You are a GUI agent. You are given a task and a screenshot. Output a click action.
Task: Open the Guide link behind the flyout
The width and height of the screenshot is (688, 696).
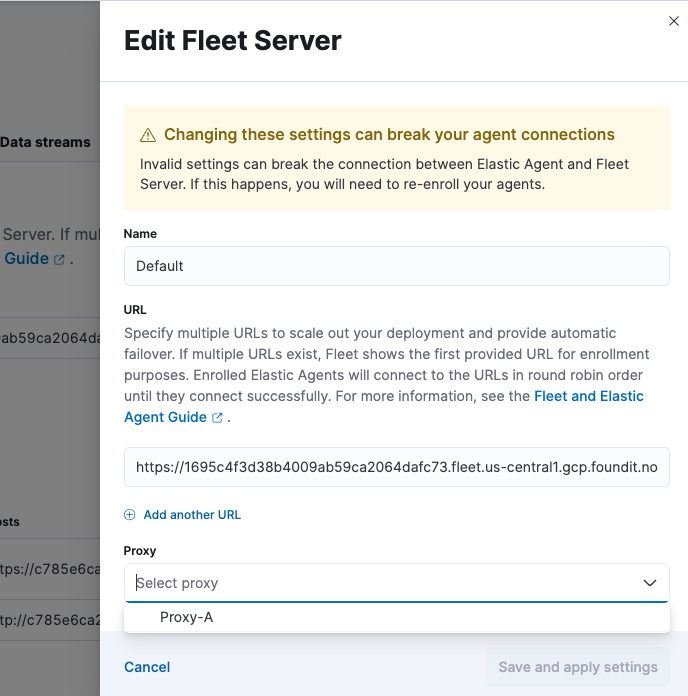click(x=27, y=258)
